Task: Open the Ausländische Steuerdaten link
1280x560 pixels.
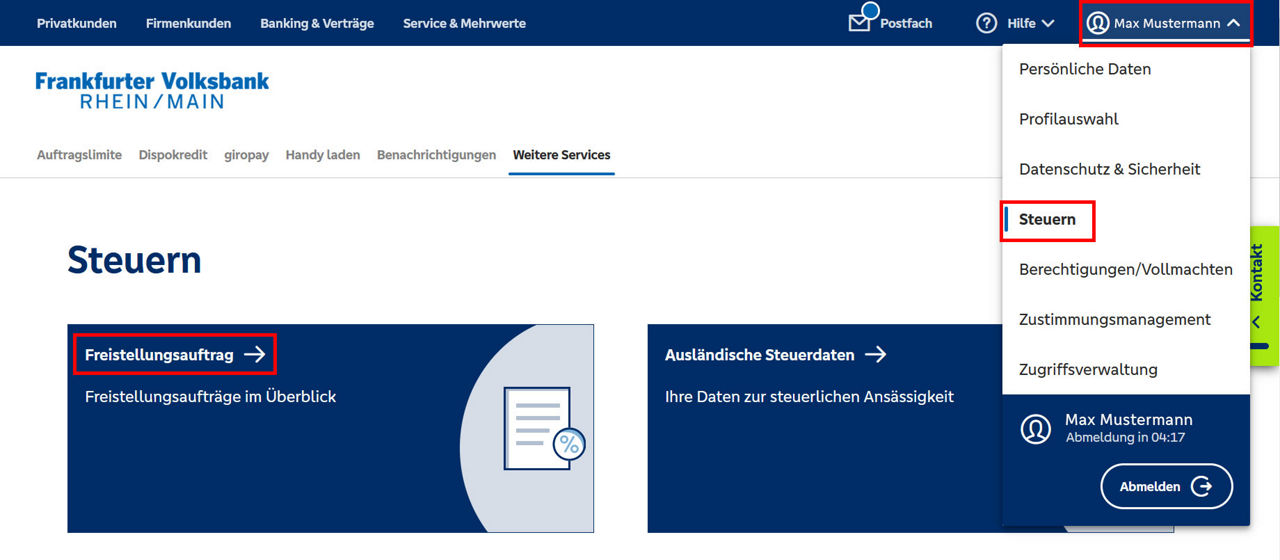Action: point(760,355)
